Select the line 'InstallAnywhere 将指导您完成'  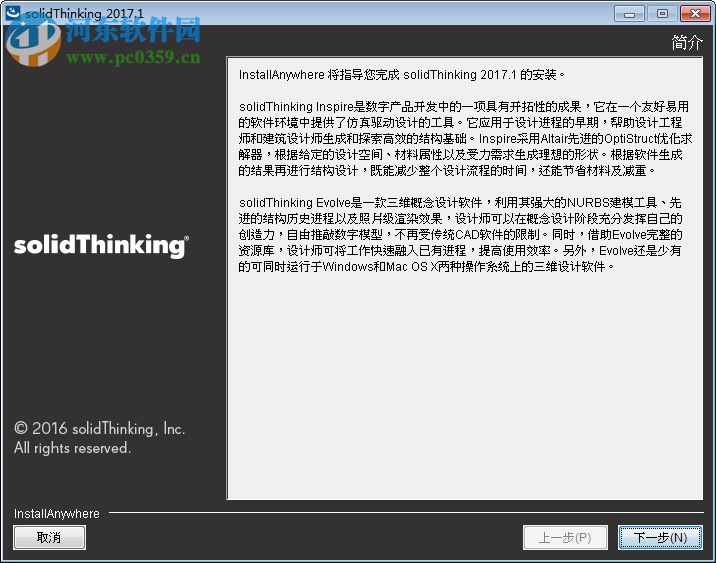coord(402,74)
